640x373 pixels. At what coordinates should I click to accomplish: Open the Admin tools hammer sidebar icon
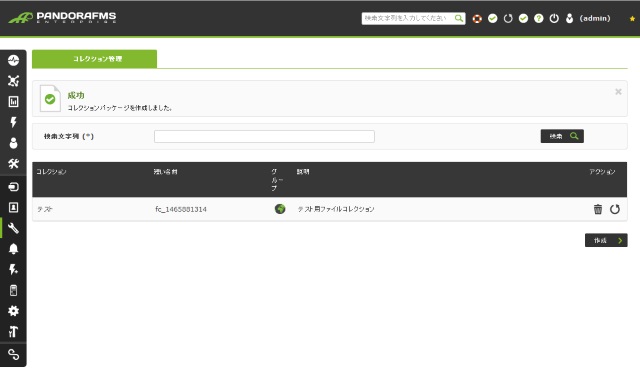pos(13,332)
